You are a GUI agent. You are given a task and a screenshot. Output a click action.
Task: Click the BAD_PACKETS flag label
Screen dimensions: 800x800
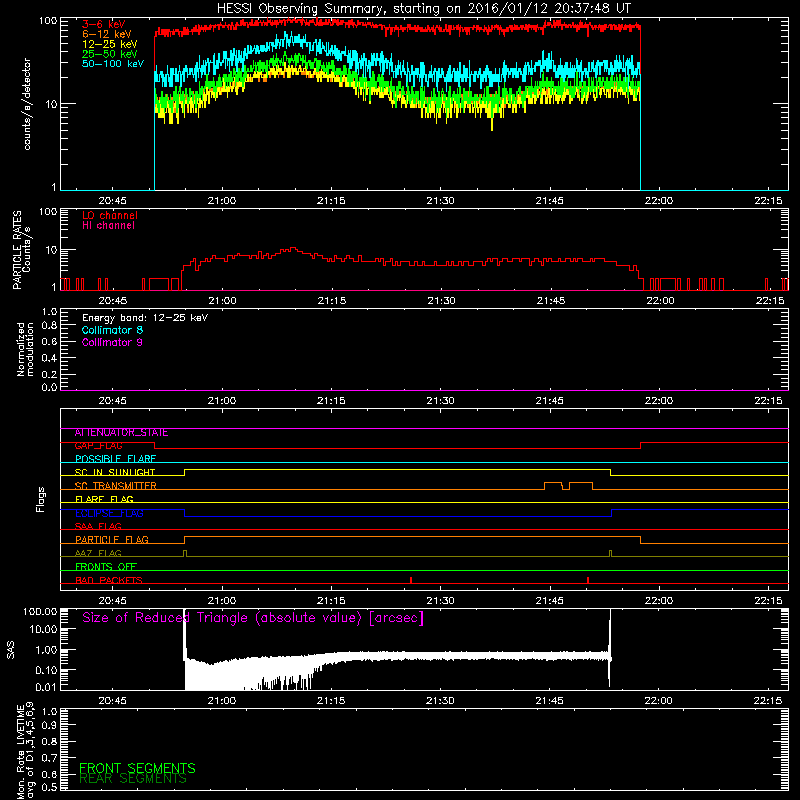(x=109, y=580)
